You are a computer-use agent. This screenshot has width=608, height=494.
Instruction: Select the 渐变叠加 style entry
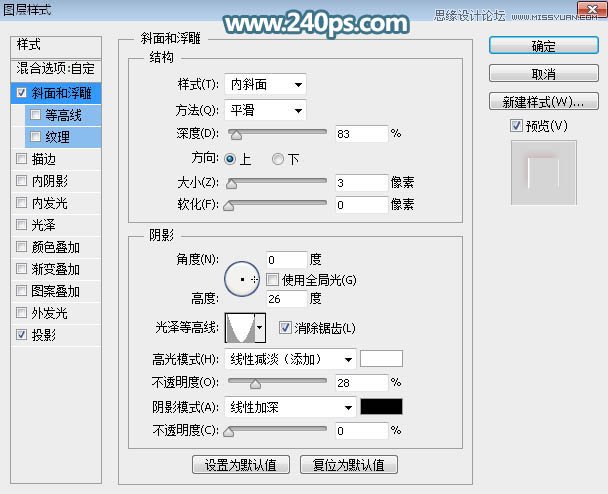tap(55, 269)
